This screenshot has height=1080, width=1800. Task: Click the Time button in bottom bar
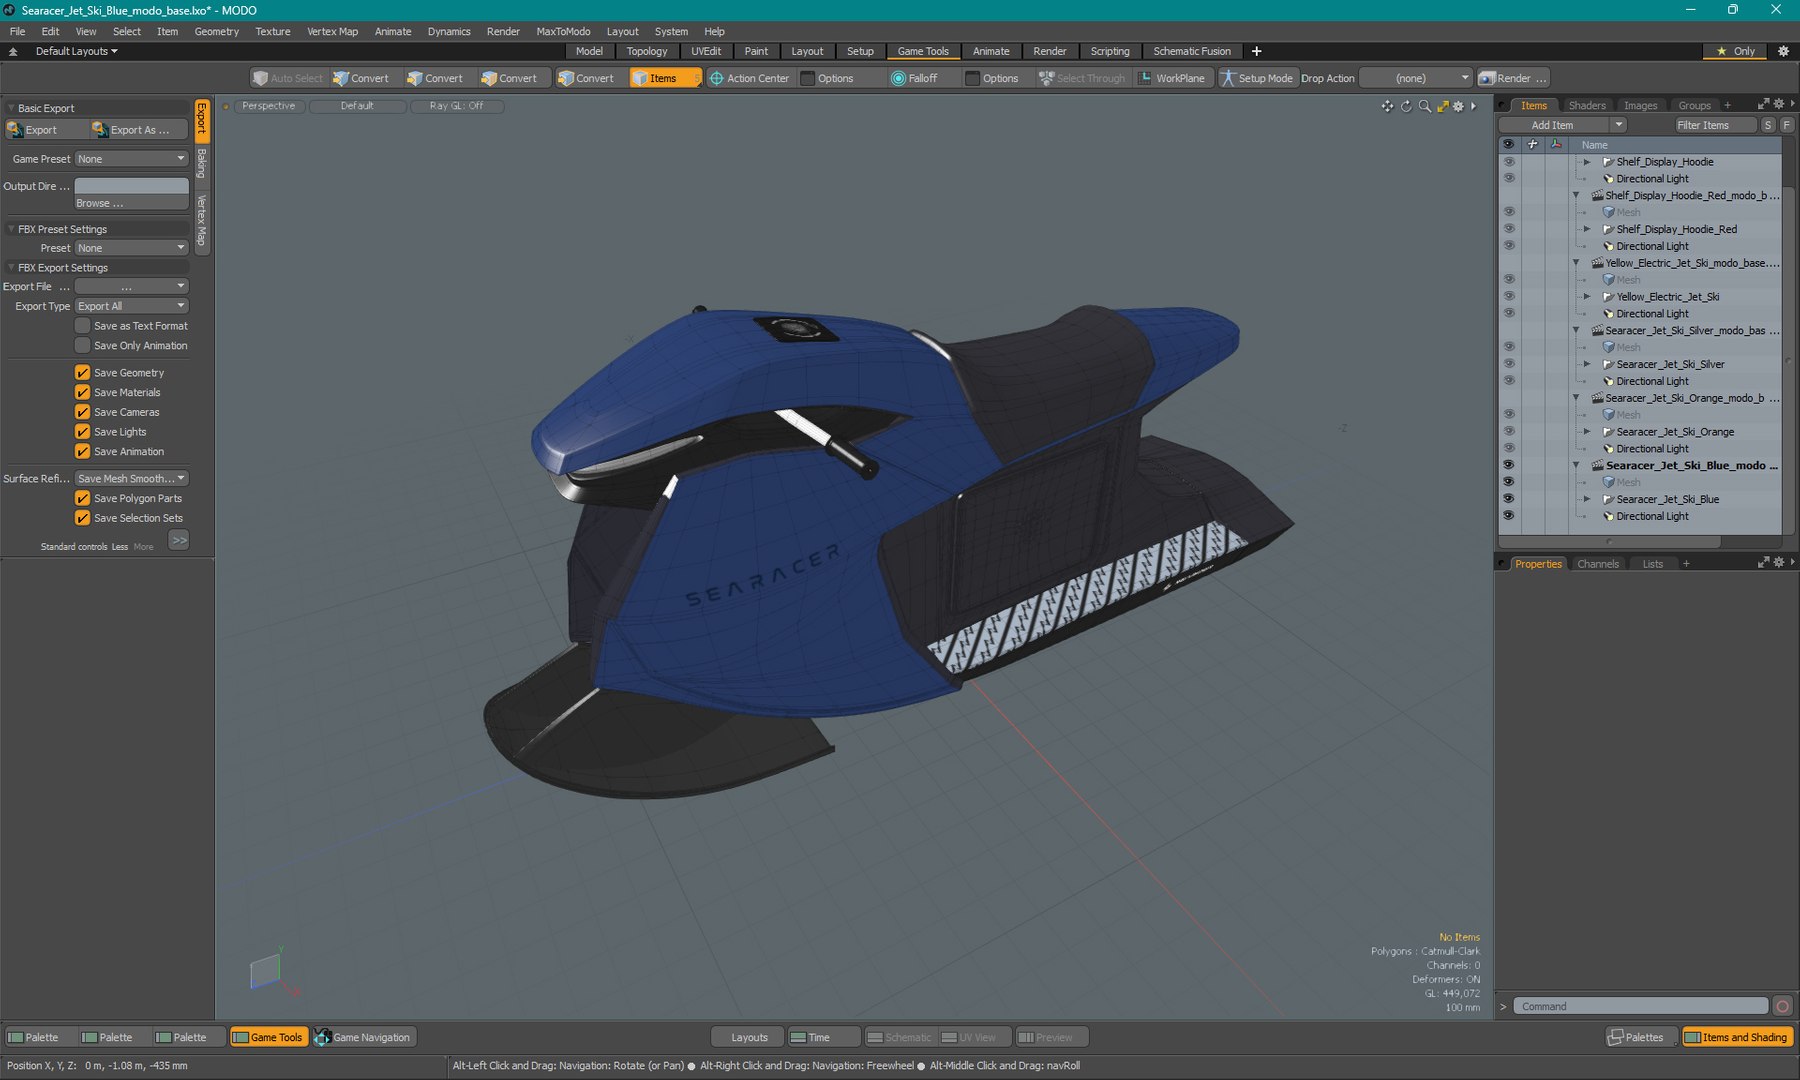pos(824,1037)
